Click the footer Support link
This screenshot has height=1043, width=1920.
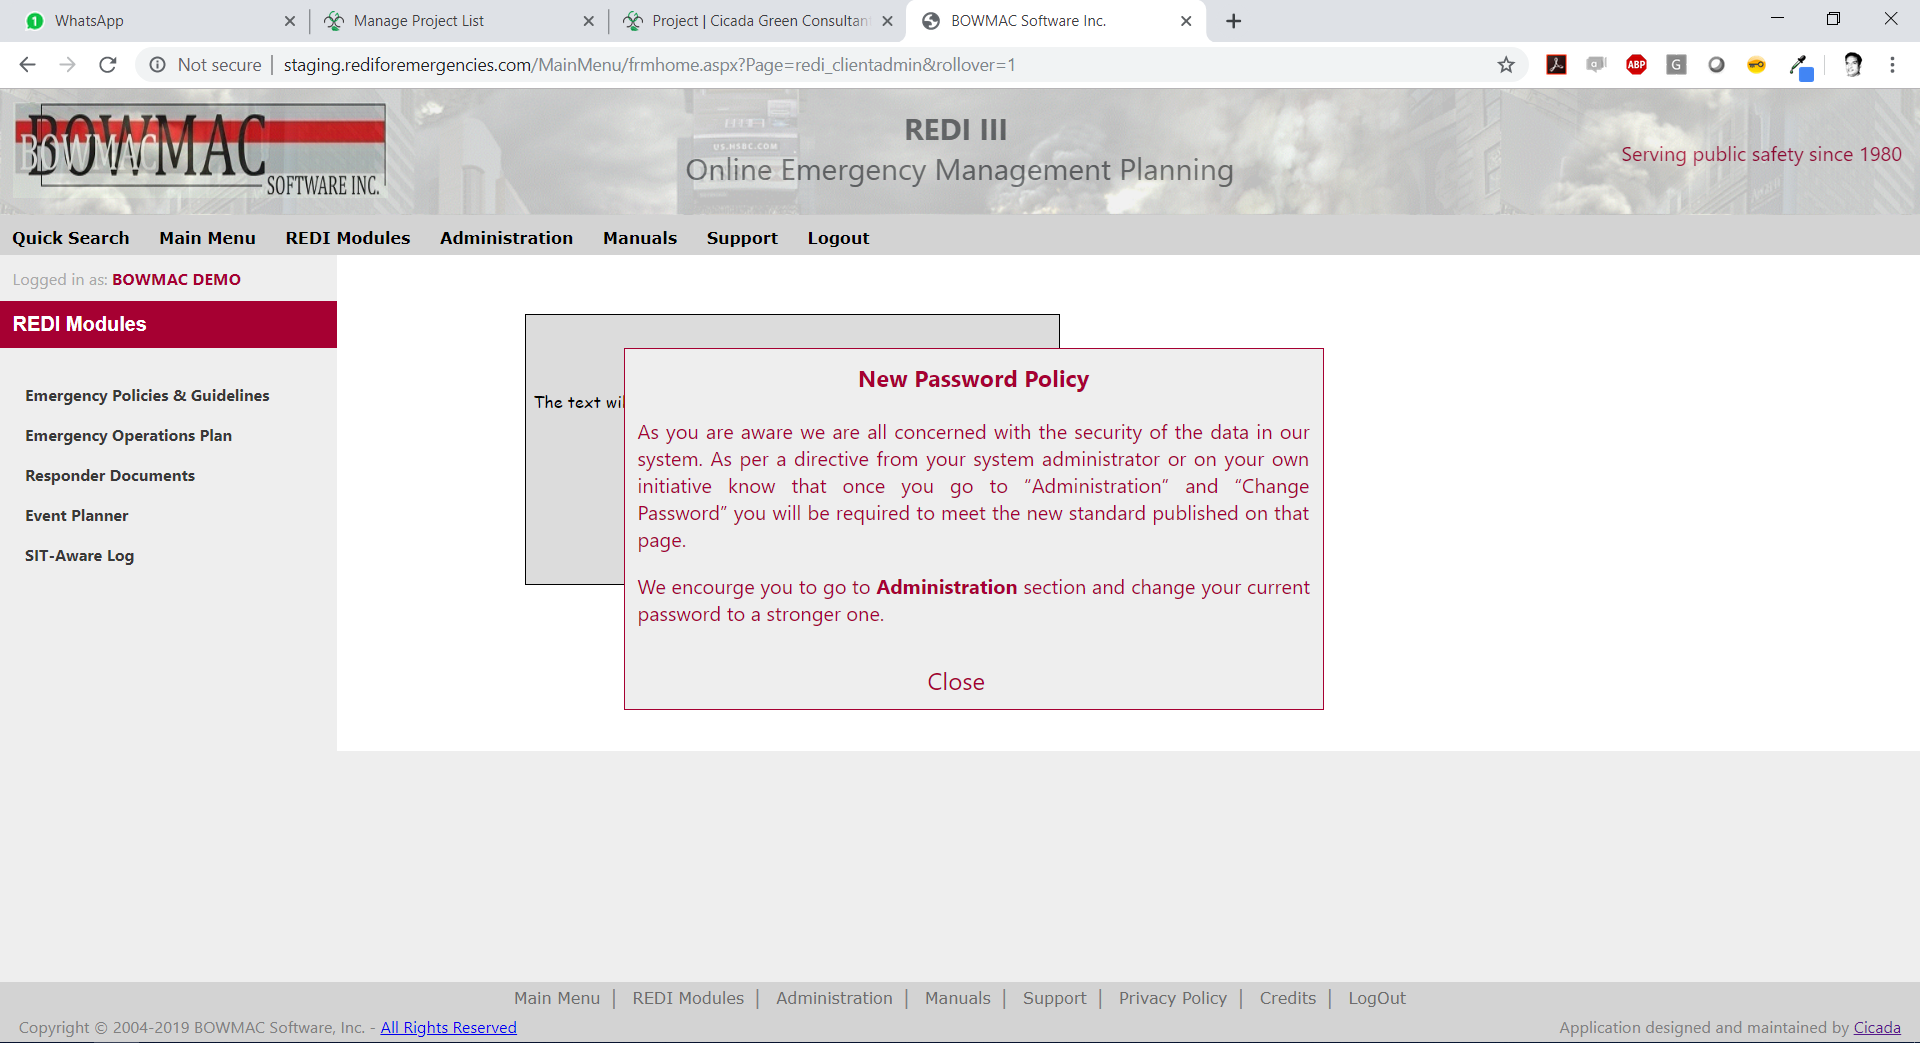coord(1054,998)
